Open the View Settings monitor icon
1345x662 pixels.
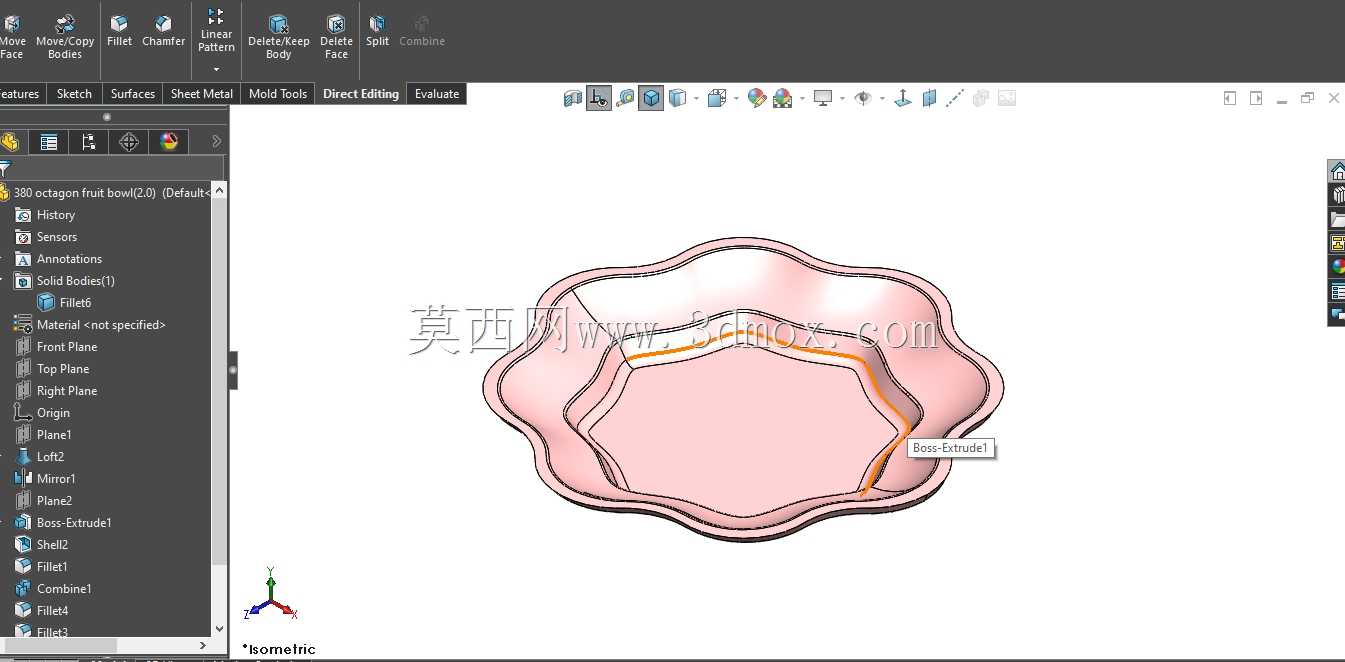pyautogui.click(x=823, y=98)
